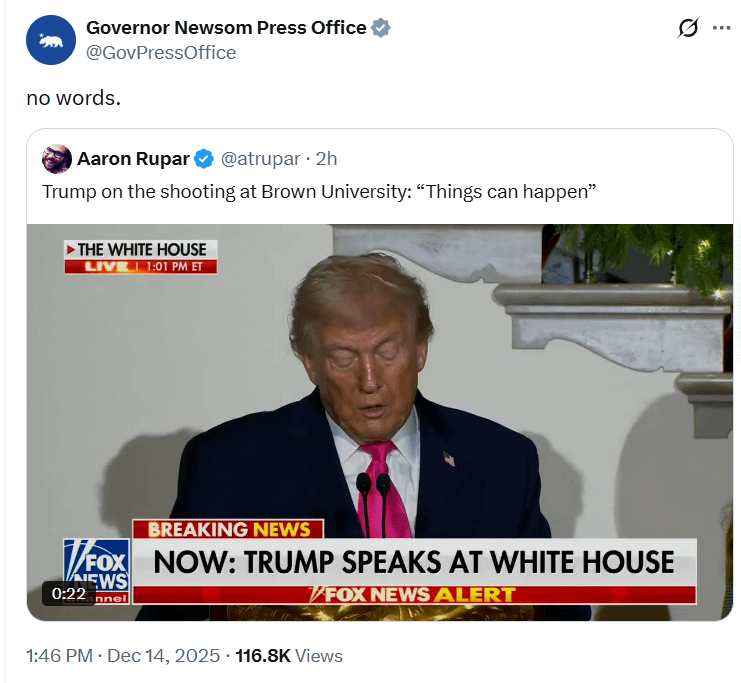Click the @atrupar handle

260,159
